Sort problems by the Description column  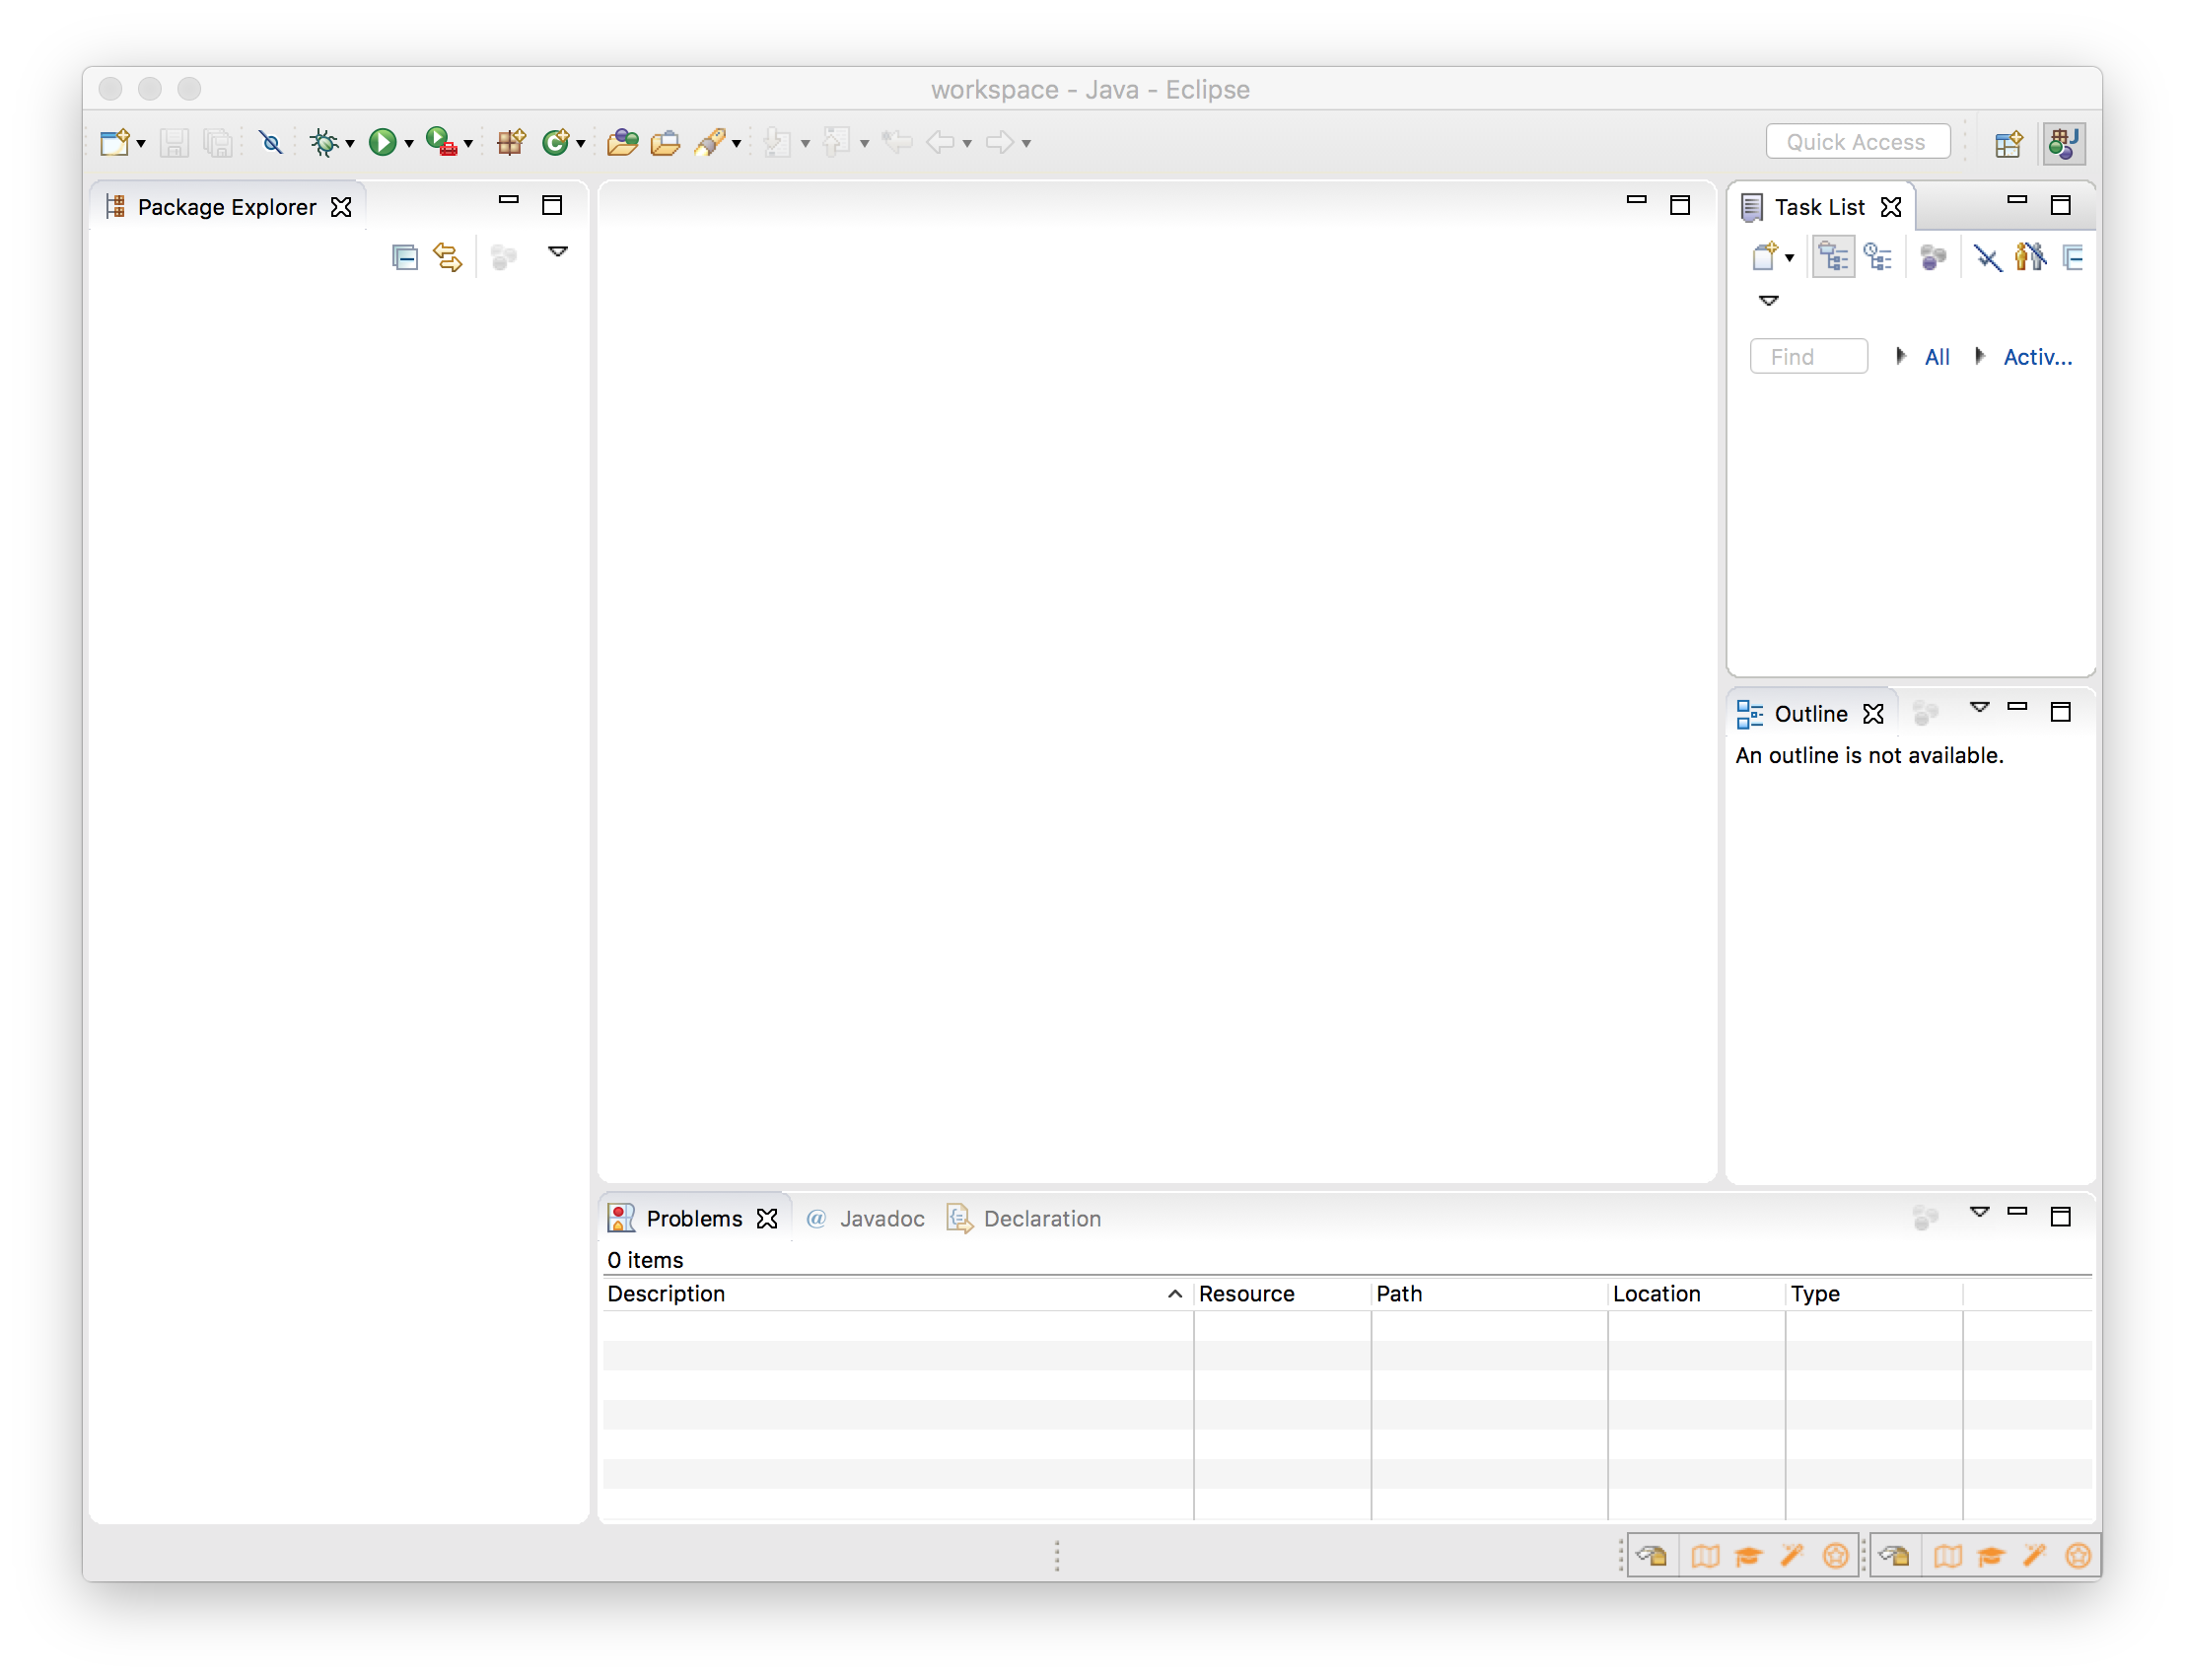(x=896, y=1293)
